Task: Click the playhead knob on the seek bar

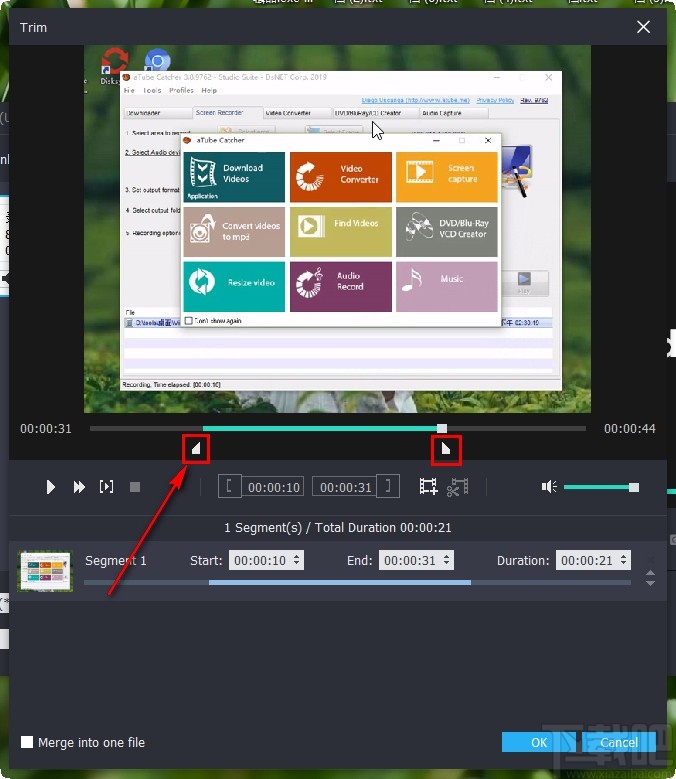Action: (442, 428)
